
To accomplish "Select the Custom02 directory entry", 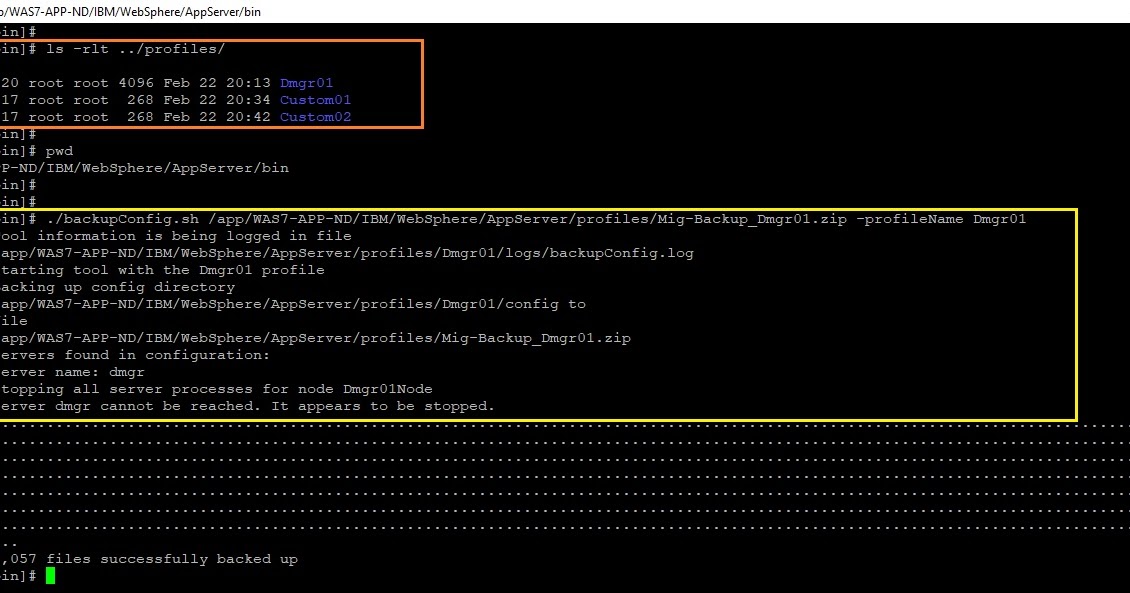I will pos(315,116).
